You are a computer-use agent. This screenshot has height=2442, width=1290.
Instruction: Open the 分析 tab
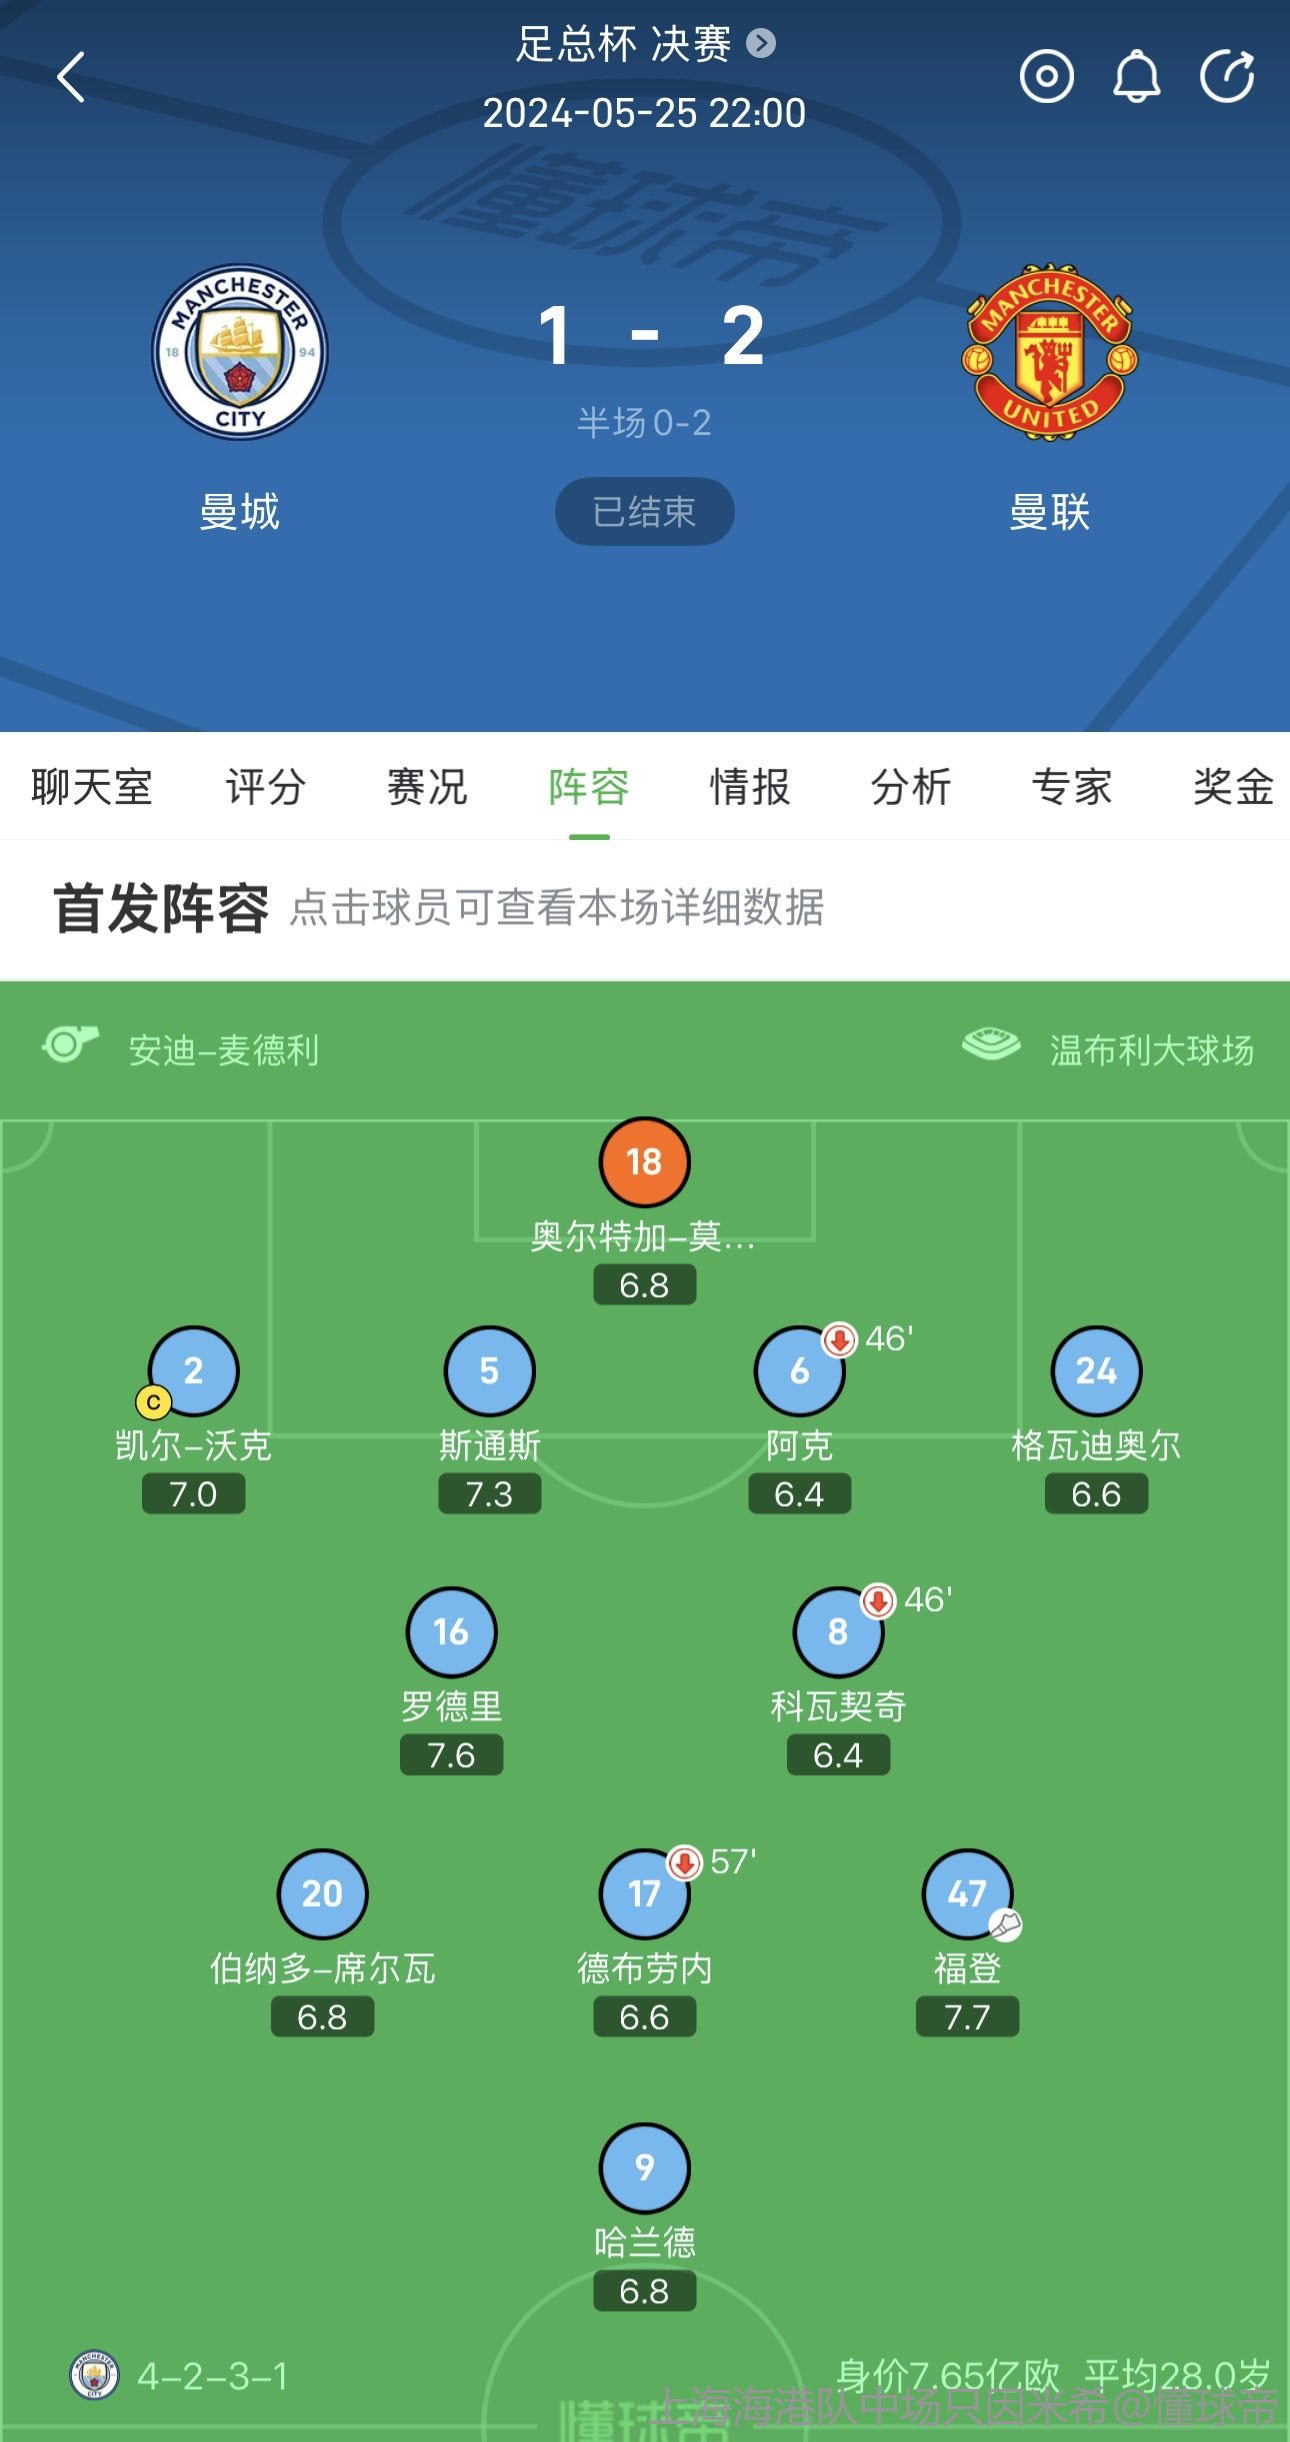pyautogui.click(x=910, y=787)
